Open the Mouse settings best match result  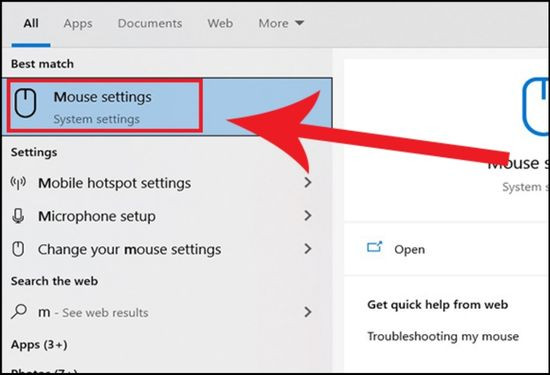(167, 106)
